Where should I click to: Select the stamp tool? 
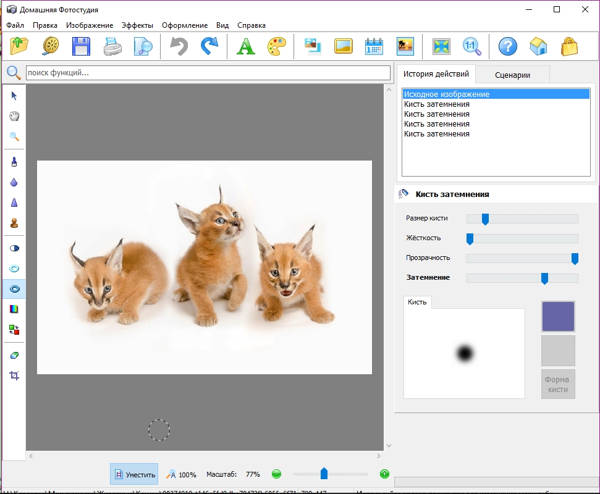tap(14, 223)
